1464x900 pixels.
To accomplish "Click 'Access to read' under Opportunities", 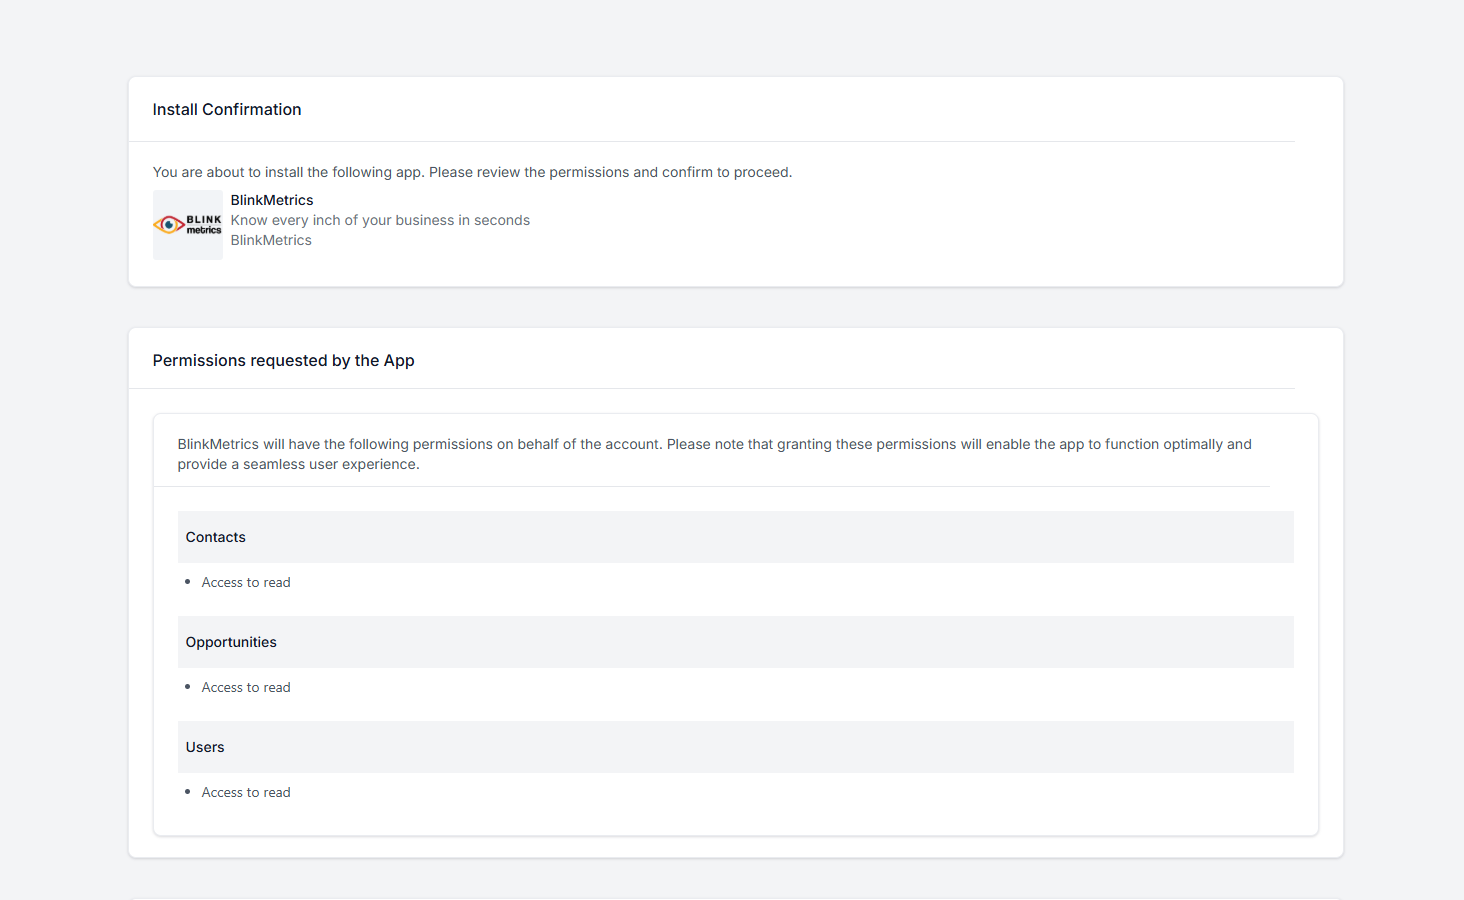I will coord(246,687).
